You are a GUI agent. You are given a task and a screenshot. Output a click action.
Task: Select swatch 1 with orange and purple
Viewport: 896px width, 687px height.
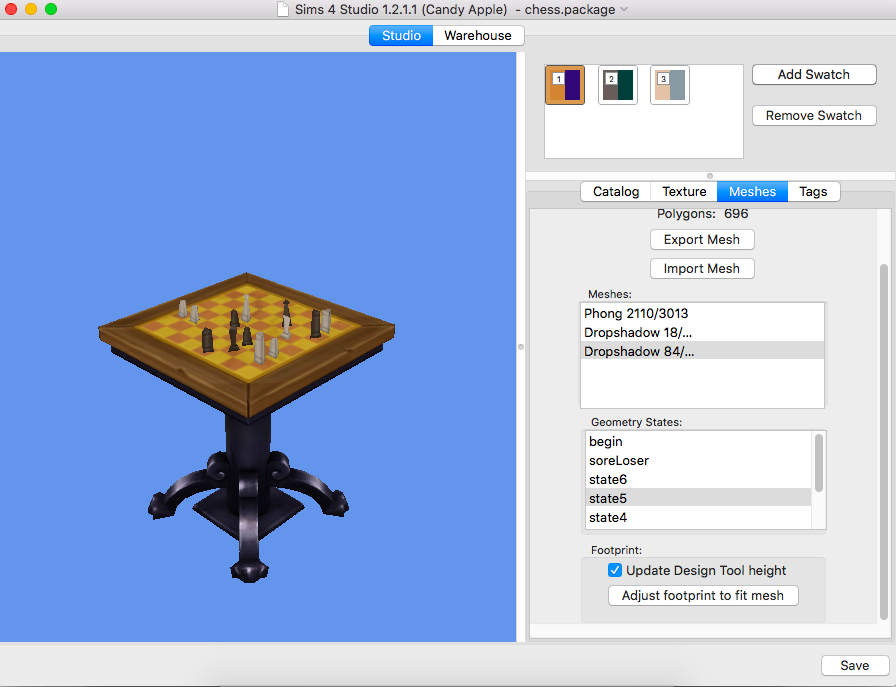[564, 85]
